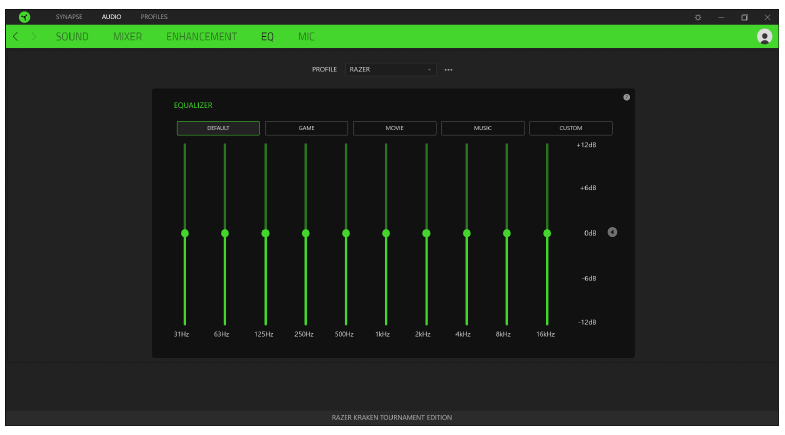Click the 500Hz slider handle
The height and width of the screenshot is (435, 785).
click(x=346, y=233)
